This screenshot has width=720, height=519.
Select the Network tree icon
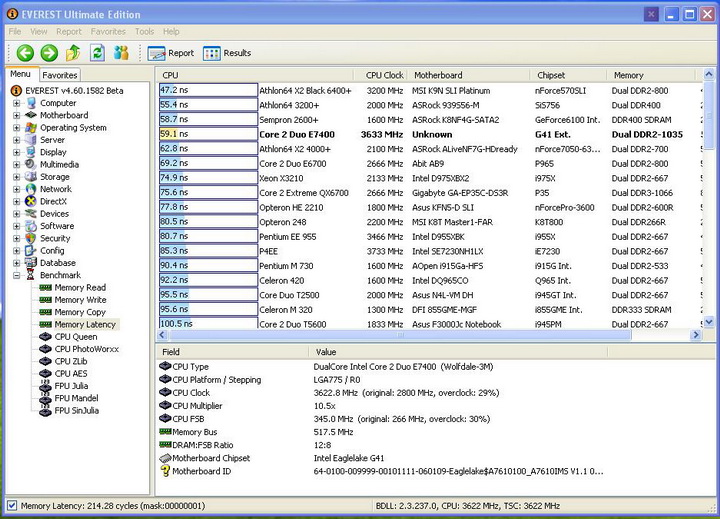click(x=31, y=189)
